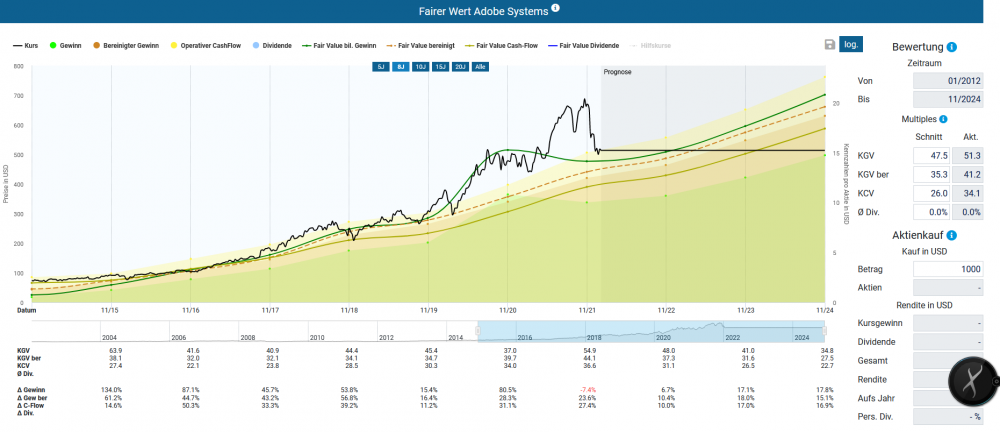Click the Von date field 01/2012
The height and width of the screenshot is (432, 1000).
(948, 81)
